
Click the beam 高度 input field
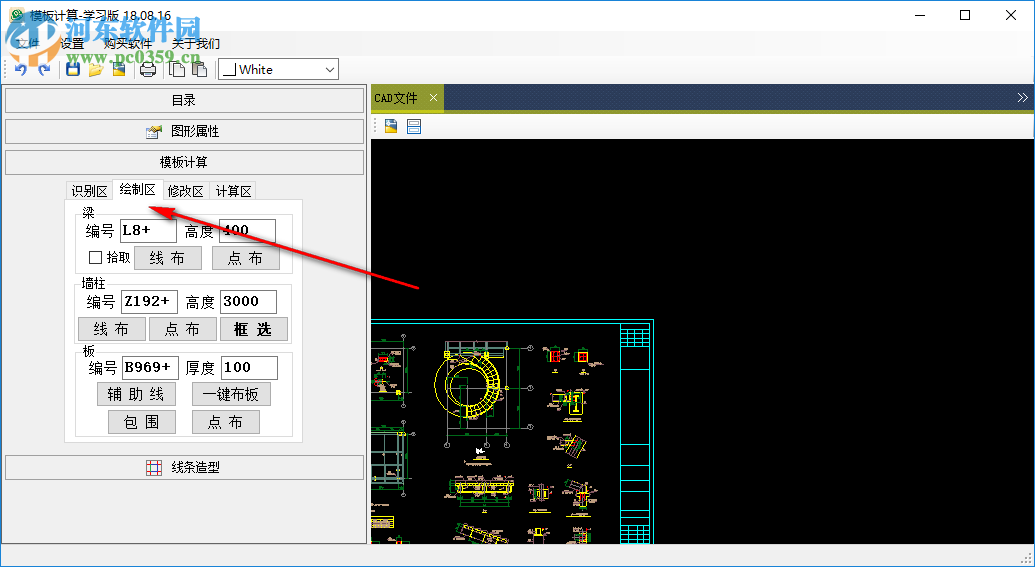point(247,231)
